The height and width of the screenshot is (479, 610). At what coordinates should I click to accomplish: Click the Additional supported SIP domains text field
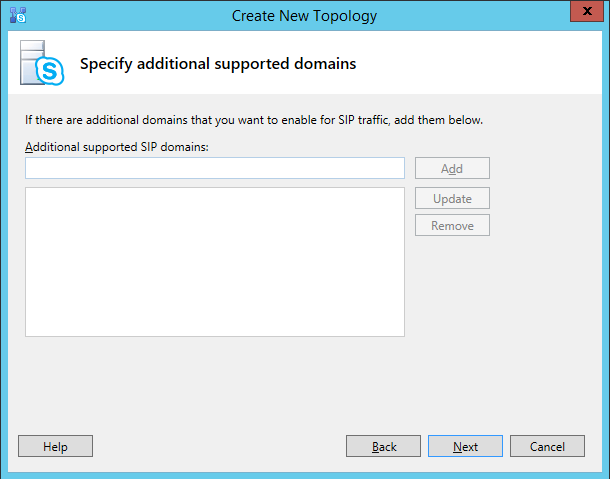pos(214,168)
